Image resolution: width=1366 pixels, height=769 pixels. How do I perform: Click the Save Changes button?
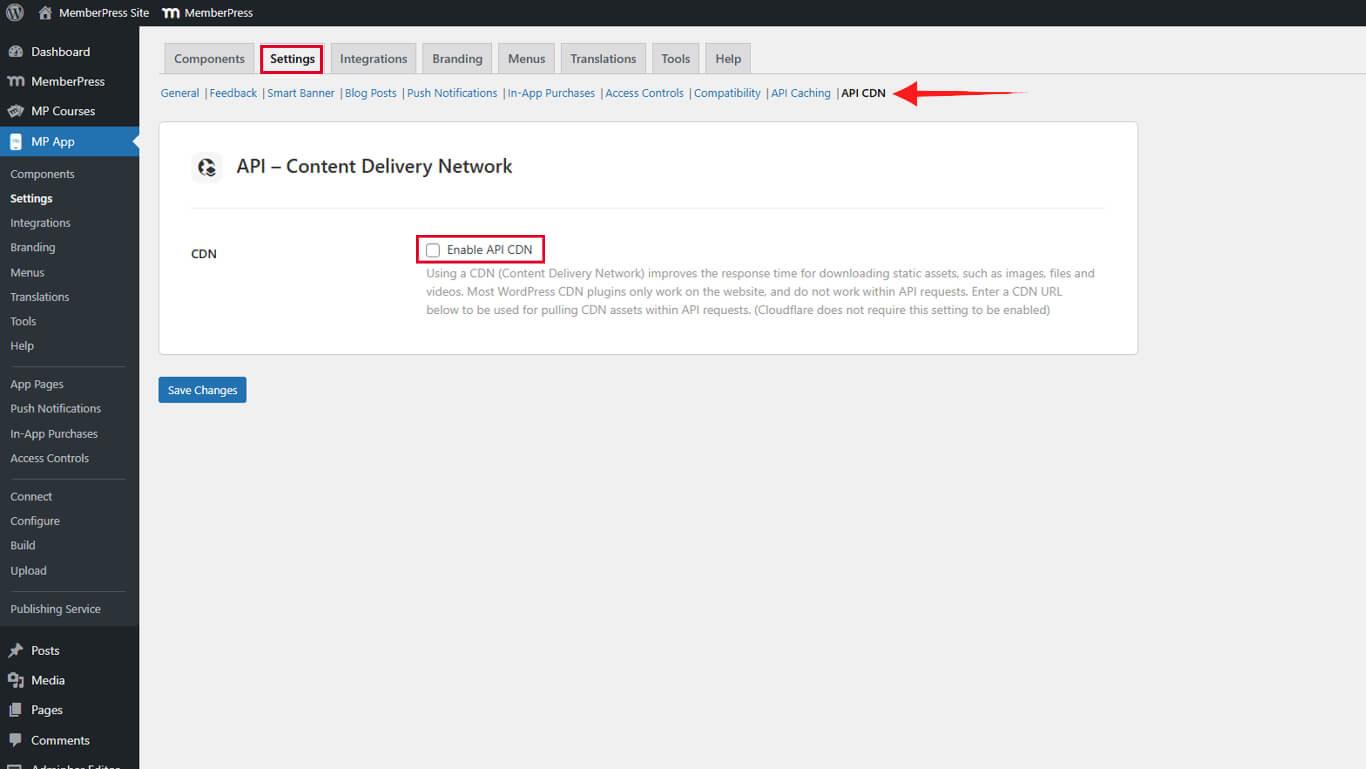coord(202,389)
